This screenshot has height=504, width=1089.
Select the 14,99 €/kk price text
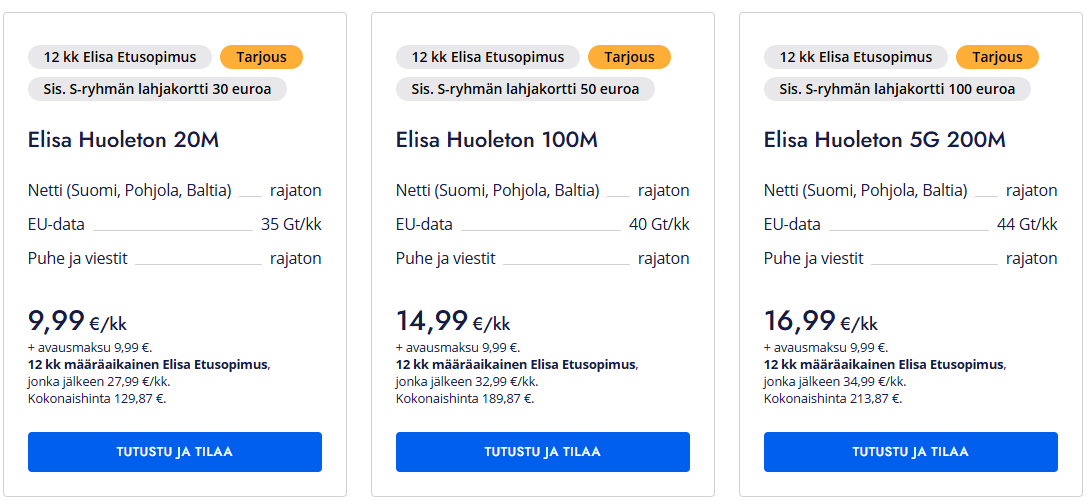[x=453, y=321]
